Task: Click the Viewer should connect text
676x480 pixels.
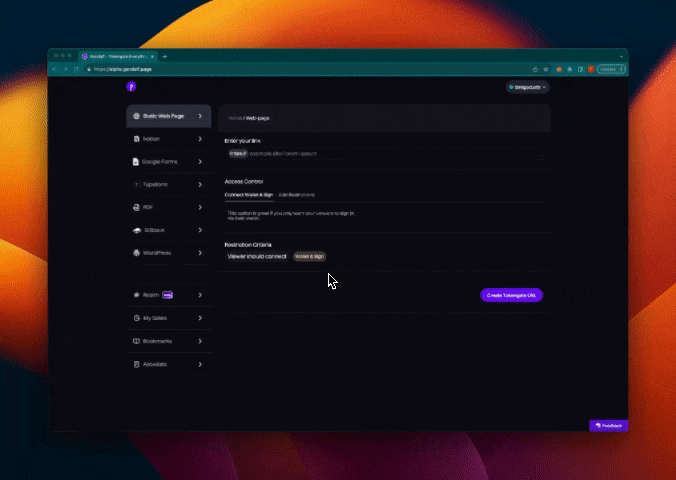Action: (257, 257)
